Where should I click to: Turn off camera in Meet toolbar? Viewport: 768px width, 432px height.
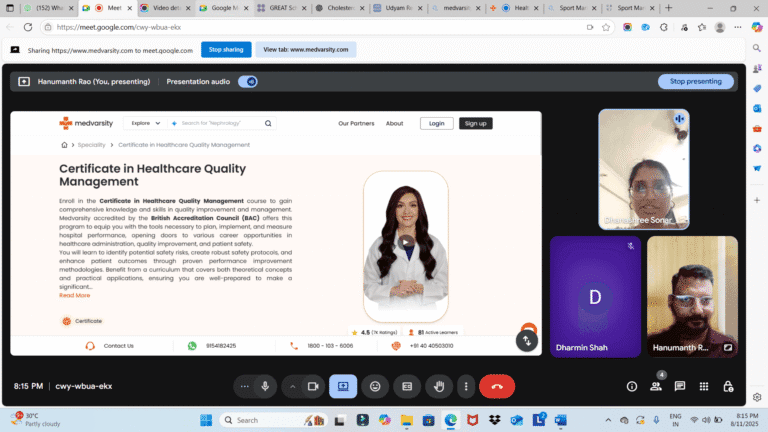coord(312,386)
